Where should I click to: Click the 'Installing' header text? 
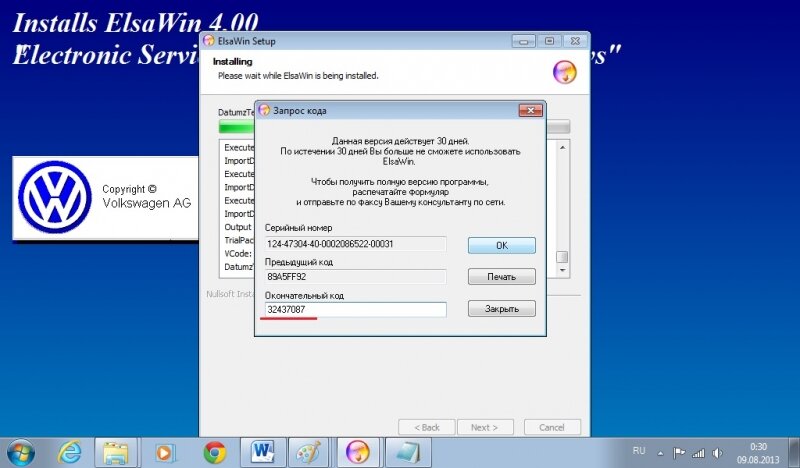[233, 62]
